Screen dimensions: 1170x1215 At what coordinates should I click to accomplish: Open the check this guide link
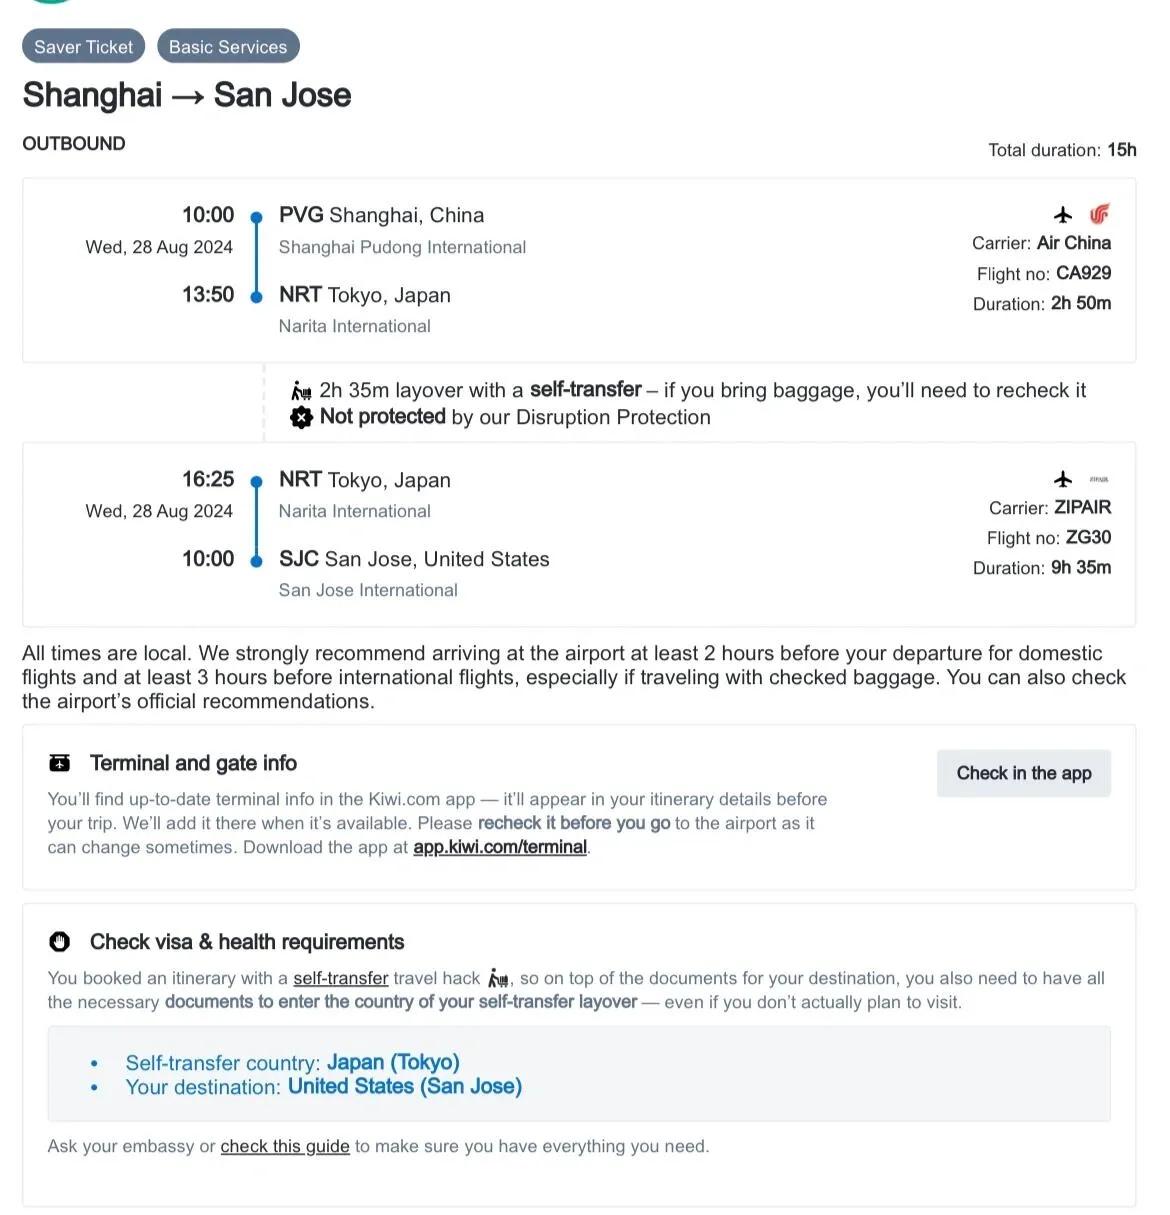click(285, 1146)
